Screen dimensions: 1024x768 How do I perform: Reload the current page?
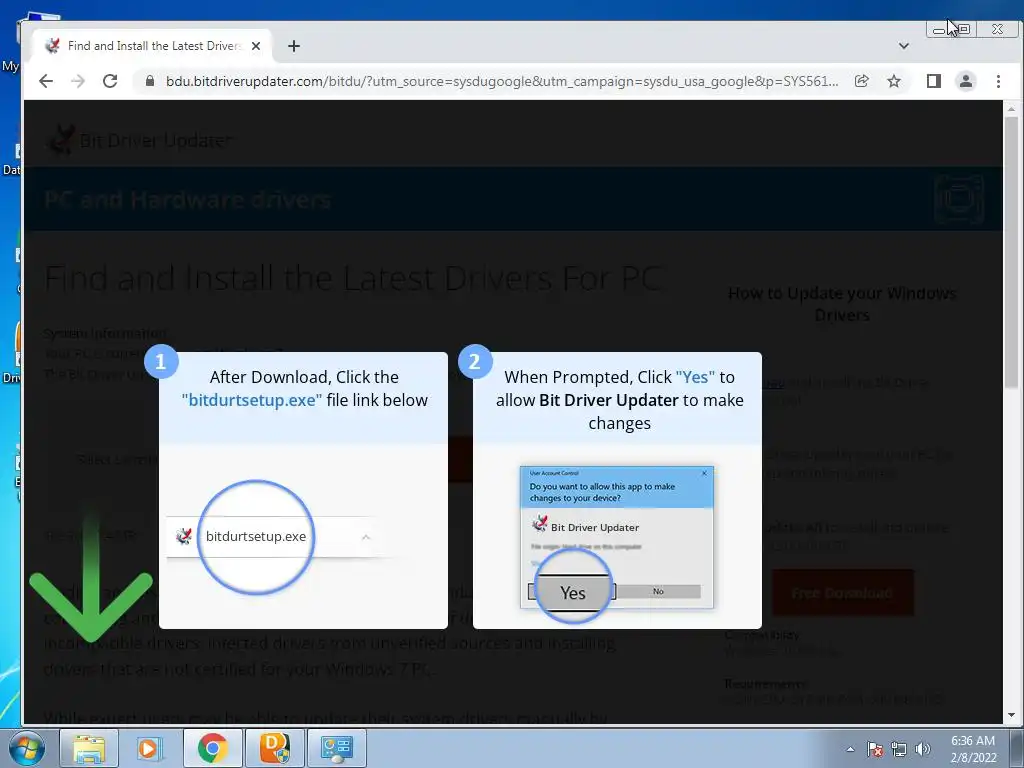coord(110,81)
